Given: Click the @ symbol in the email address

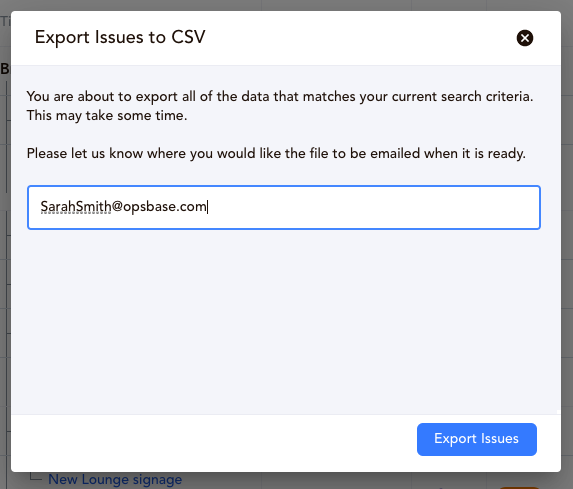Looking at the screenshot, I should point(117,206).
